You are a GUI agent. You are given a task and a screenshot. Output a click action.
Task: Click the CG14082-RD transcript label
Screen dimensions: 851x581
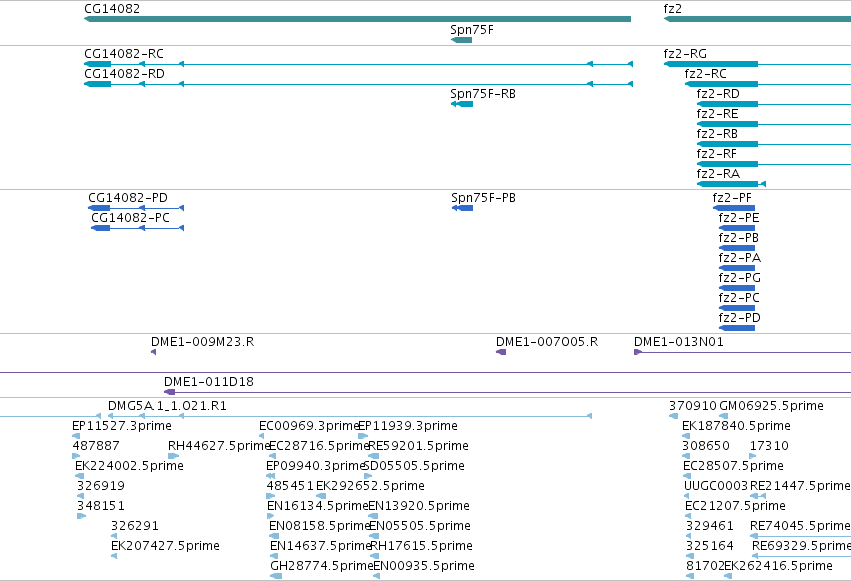point(124,74)
